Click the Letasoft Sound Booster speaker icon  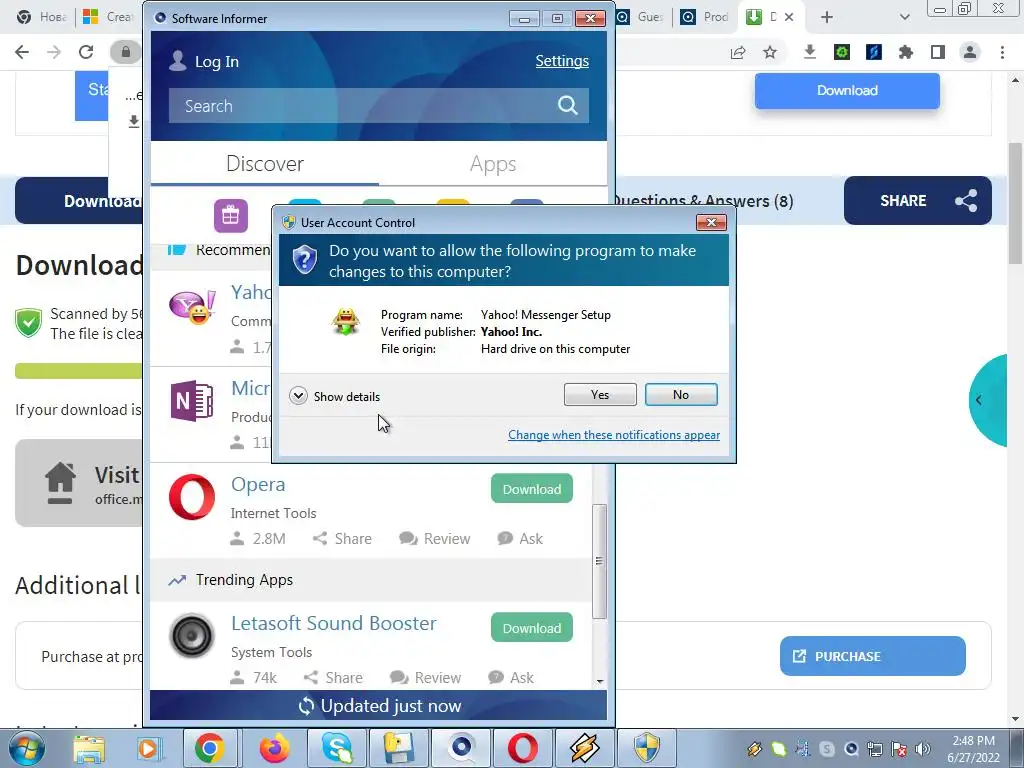coord(192,635)
